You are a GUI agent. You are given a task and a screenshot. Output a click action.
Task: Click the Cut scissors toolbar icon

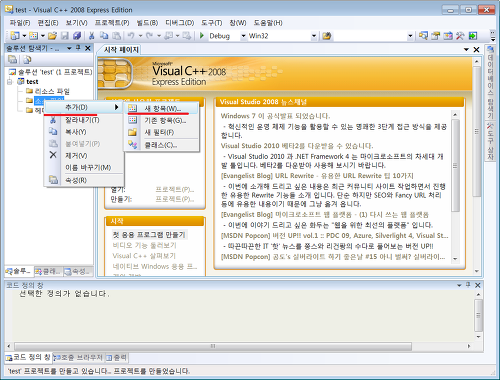coord(92,36)
